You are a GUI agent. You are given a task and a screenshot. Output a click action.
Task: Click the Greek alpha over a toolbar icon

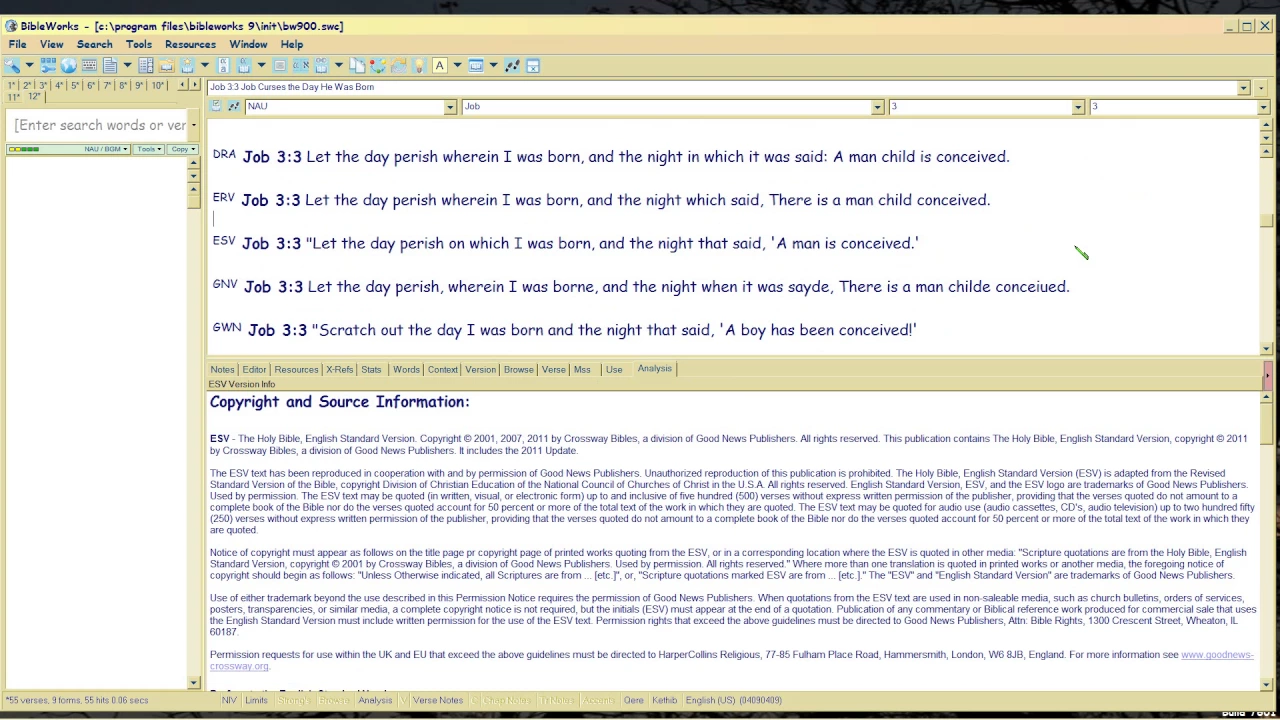223,65
